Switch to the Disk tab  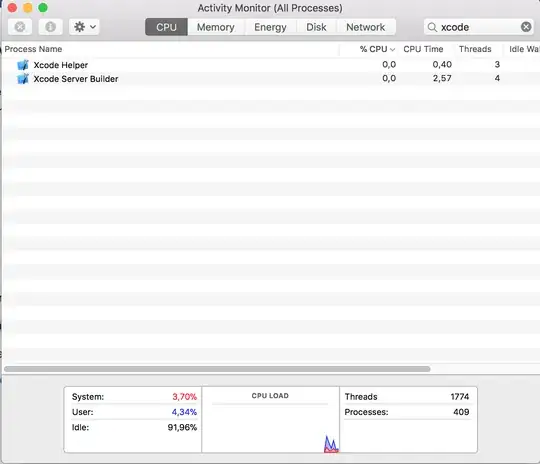pyautogui.click(x=316, y=27)
